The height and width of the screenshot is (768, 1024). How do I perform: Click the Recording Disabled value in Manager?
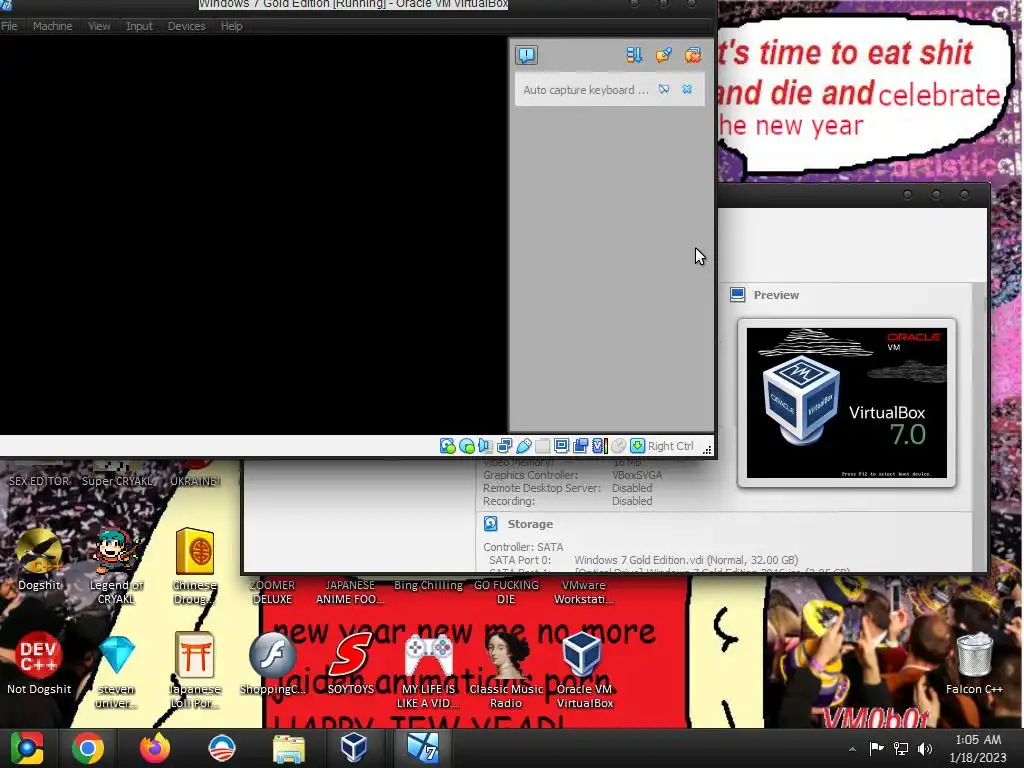point(632,502)
